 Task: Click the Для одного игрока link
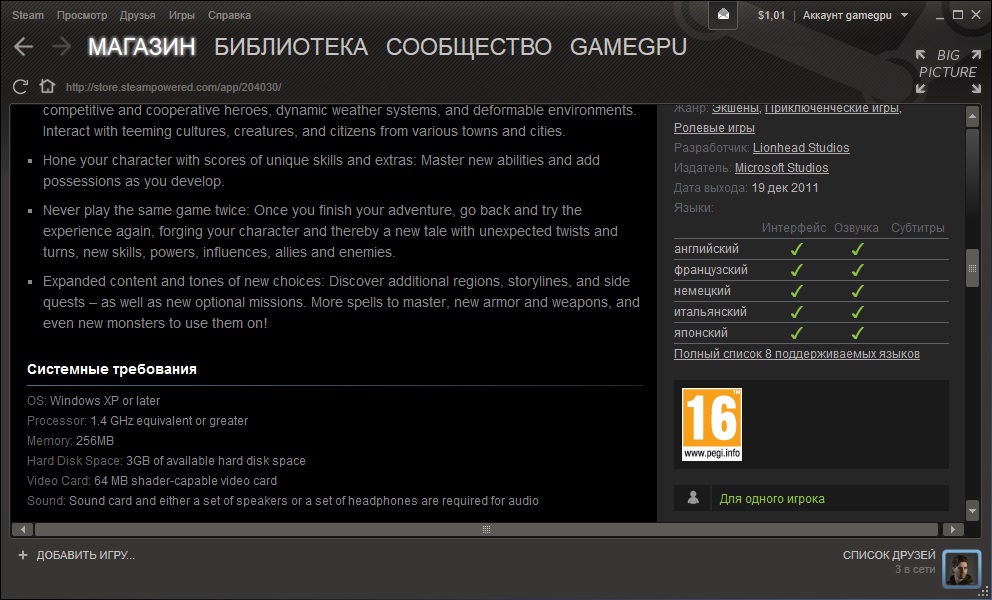(772, 499)
